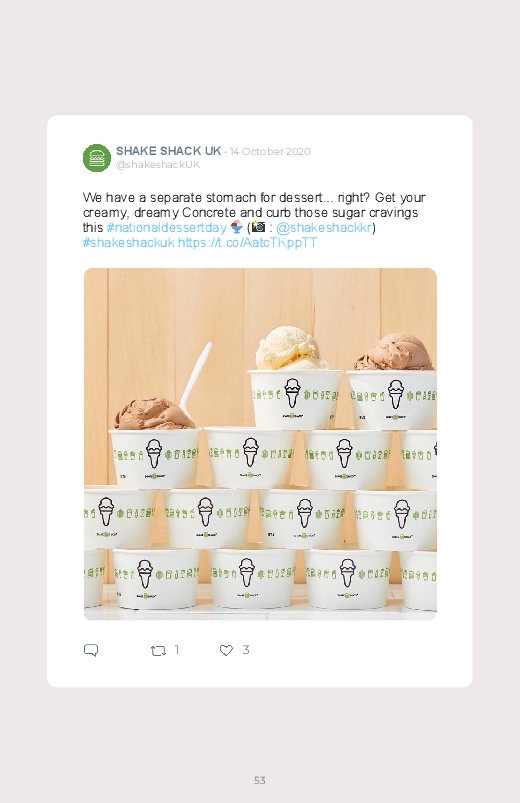Open the ice cream cups photo
520x803 pixels.
260,444
